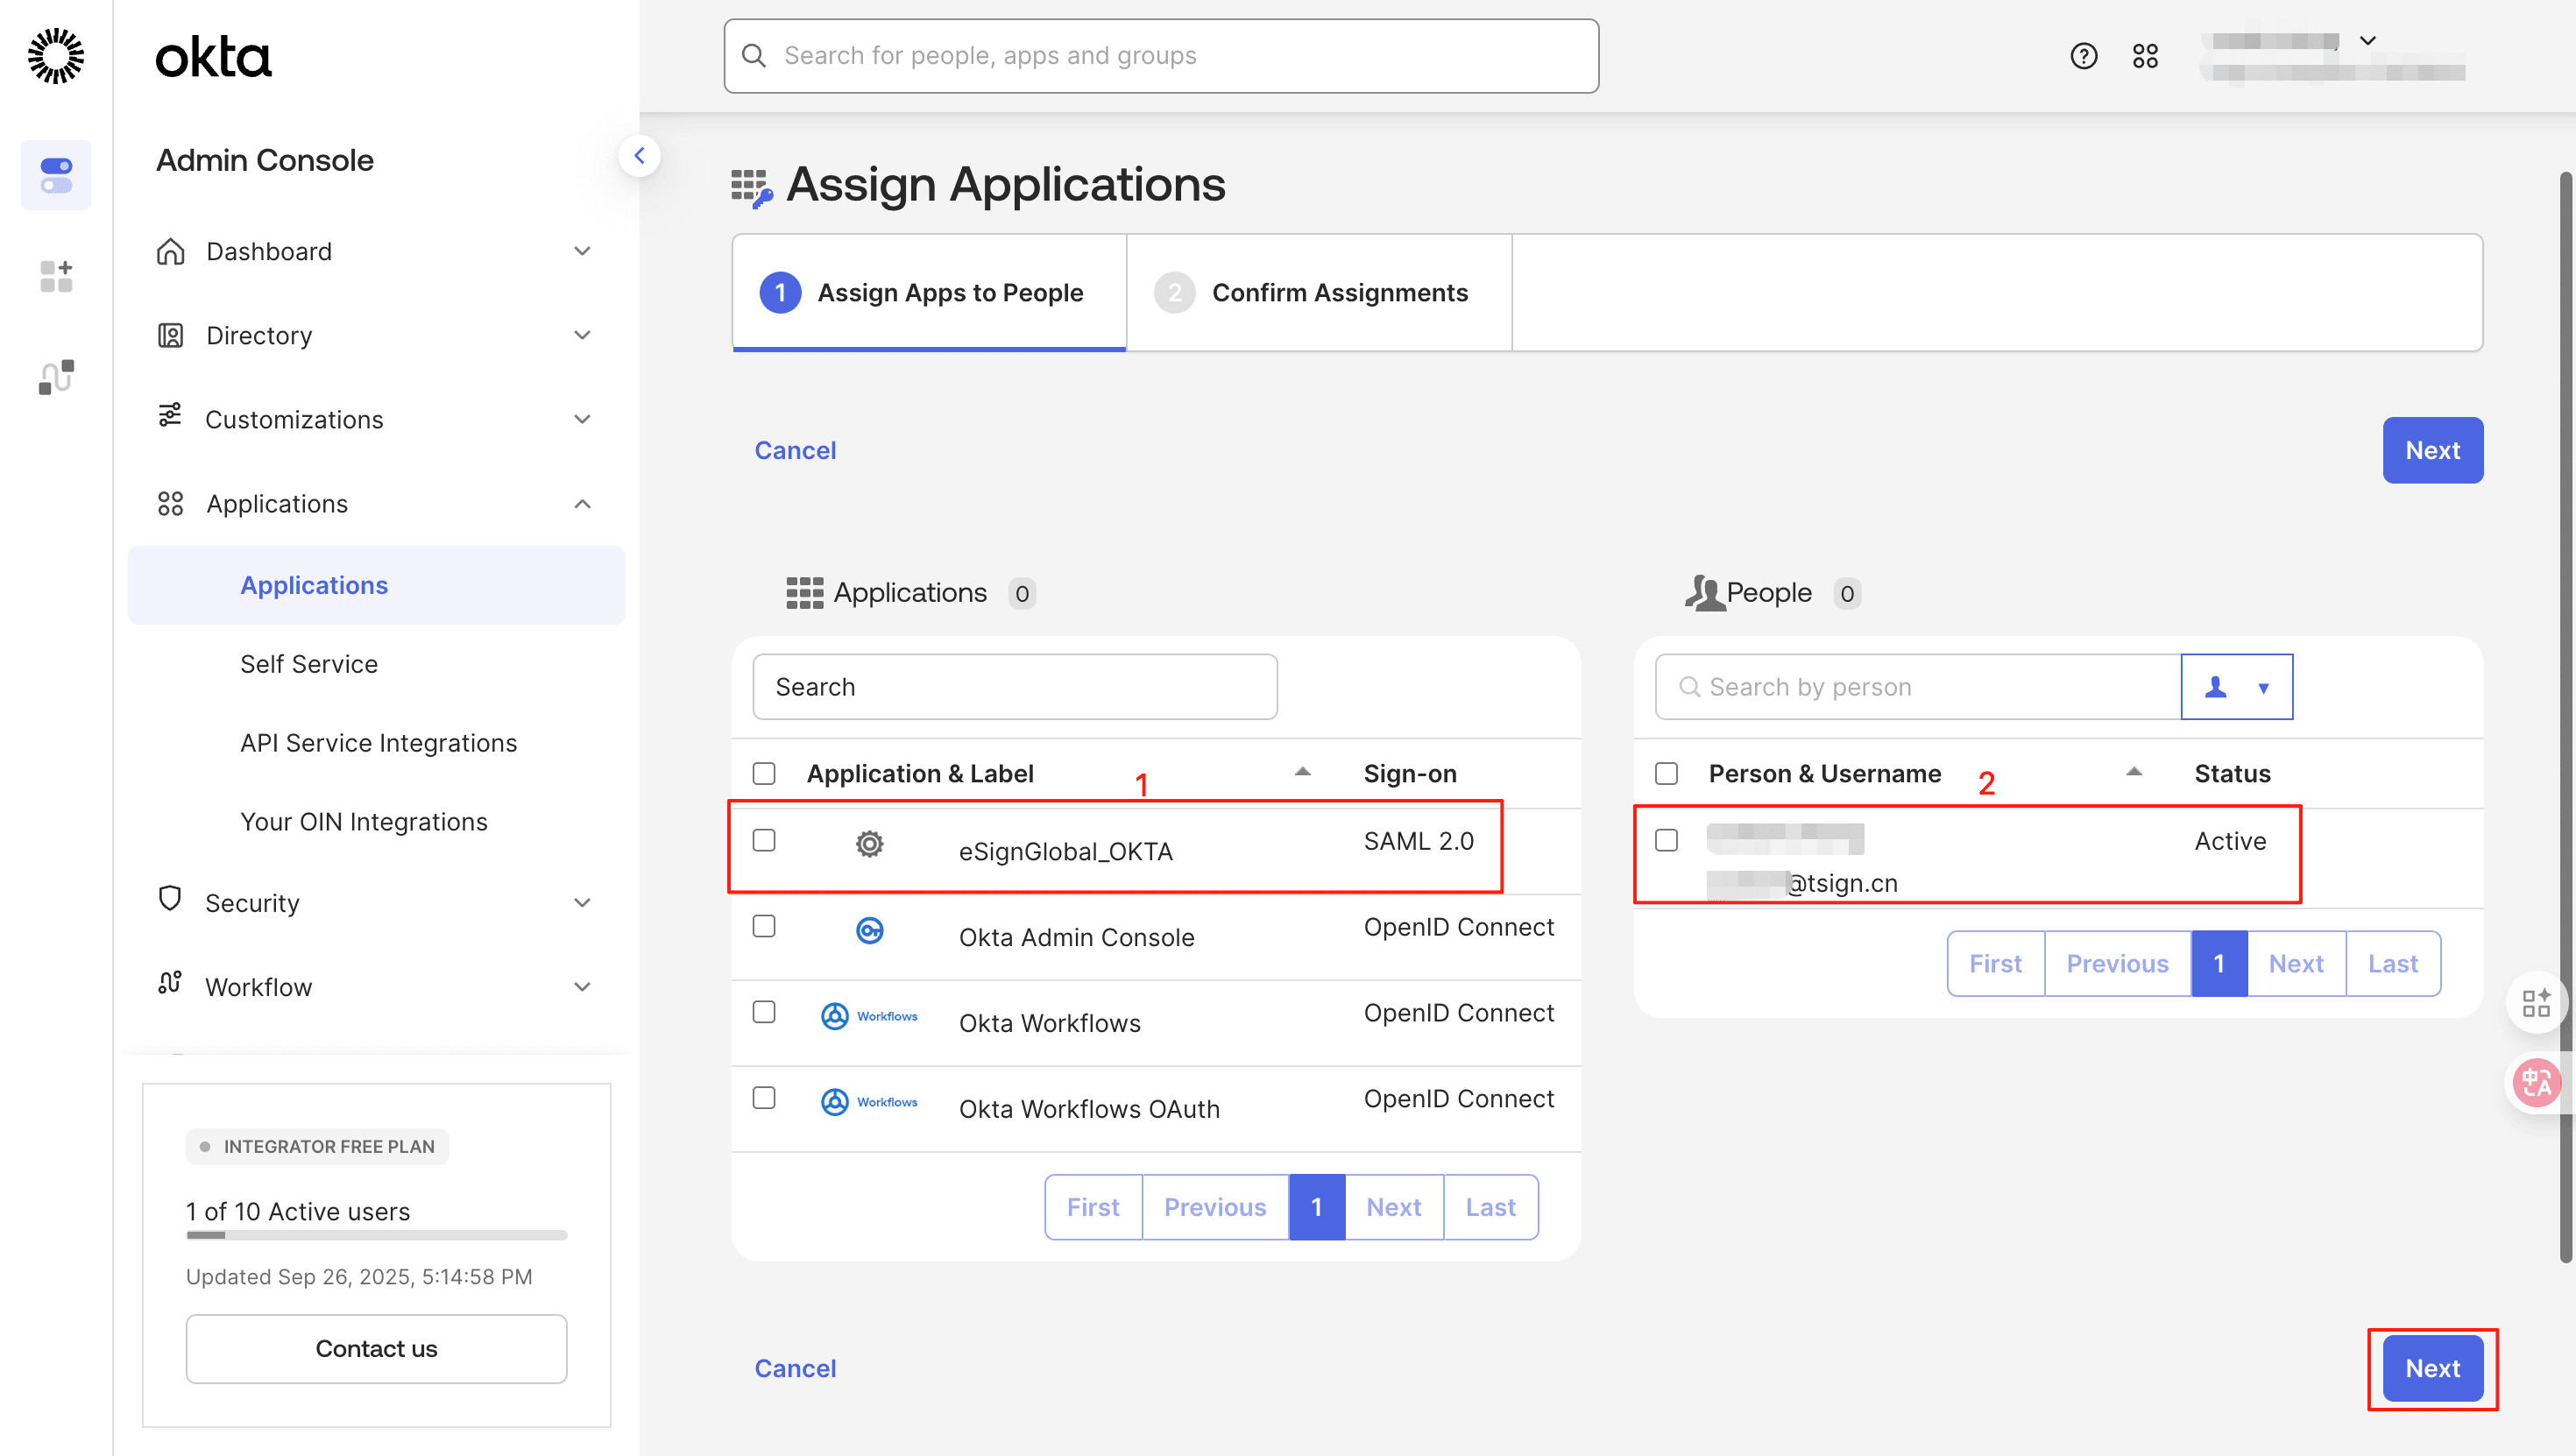
Task: Check the eSignGlobal_OKTA application checkbox
Action: (764, 840)
